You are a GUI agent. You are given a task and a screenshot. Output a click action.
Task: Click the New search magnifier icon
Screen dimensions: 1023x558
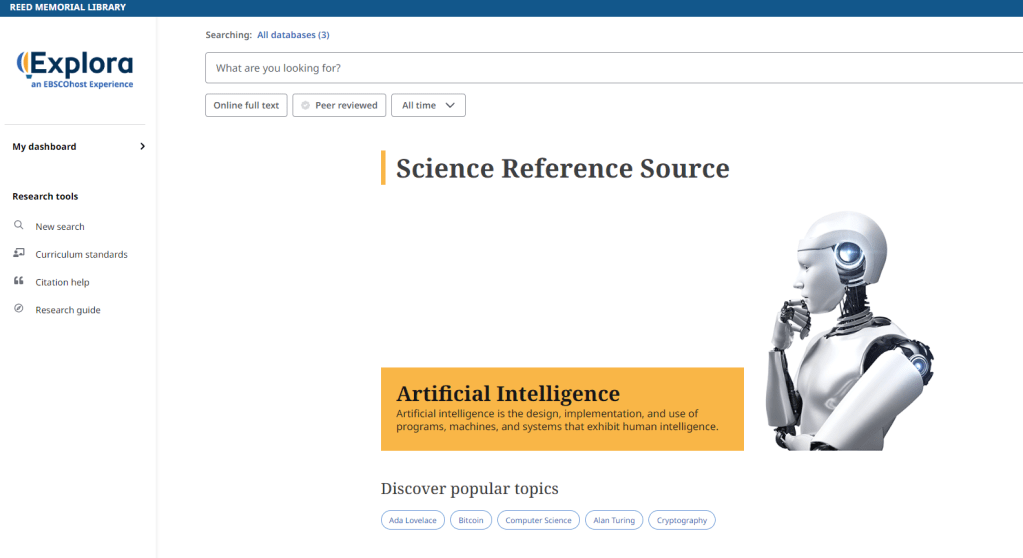(x=19, y=226)
